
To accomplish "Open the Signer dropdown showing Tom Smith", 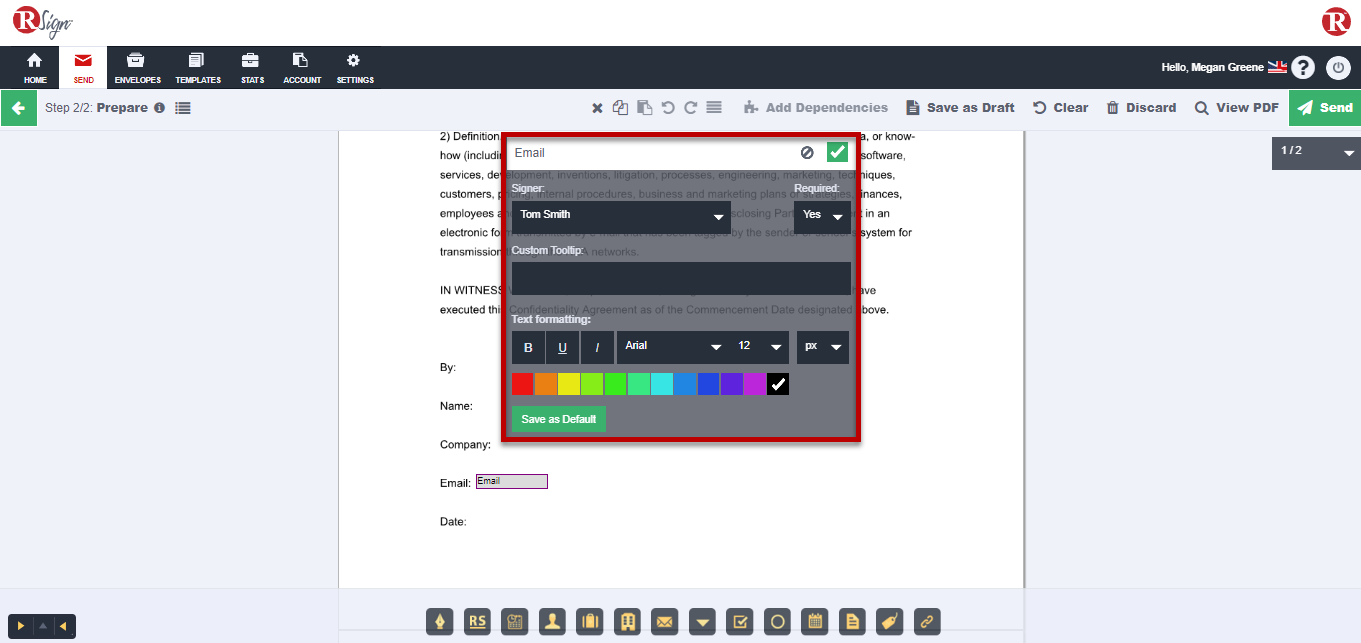I will [x=620, y=216].
